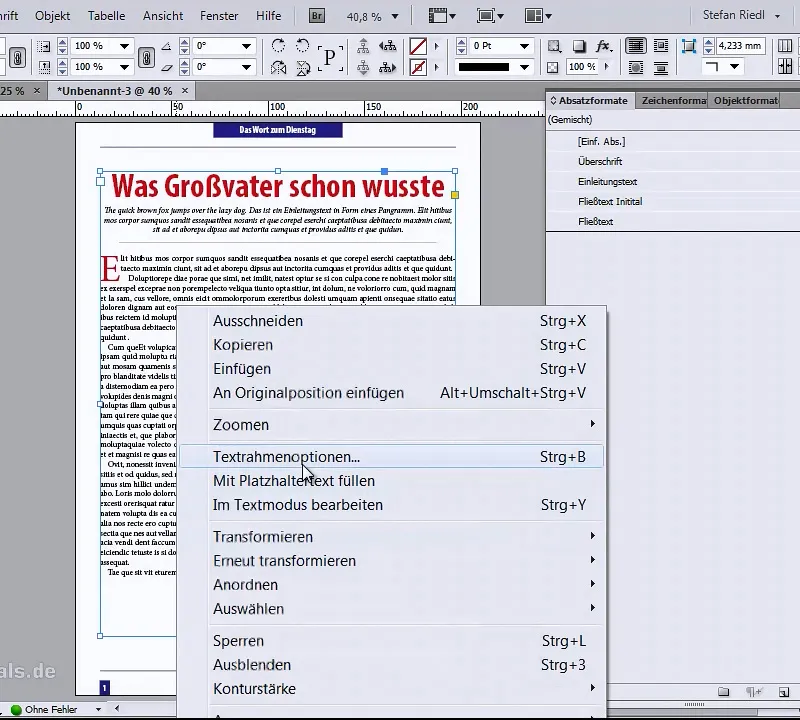Click the apply effect to object icon
This screenshot has width=800, height=720.
point(554,46)
